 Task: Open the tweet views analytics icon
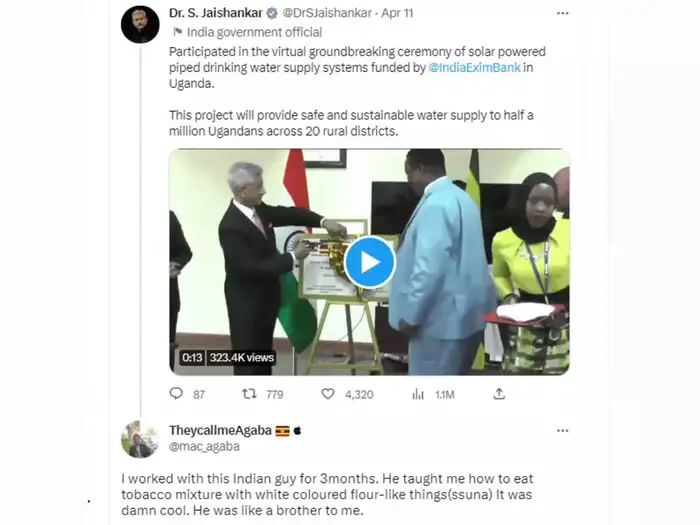(x=418, y=394)
